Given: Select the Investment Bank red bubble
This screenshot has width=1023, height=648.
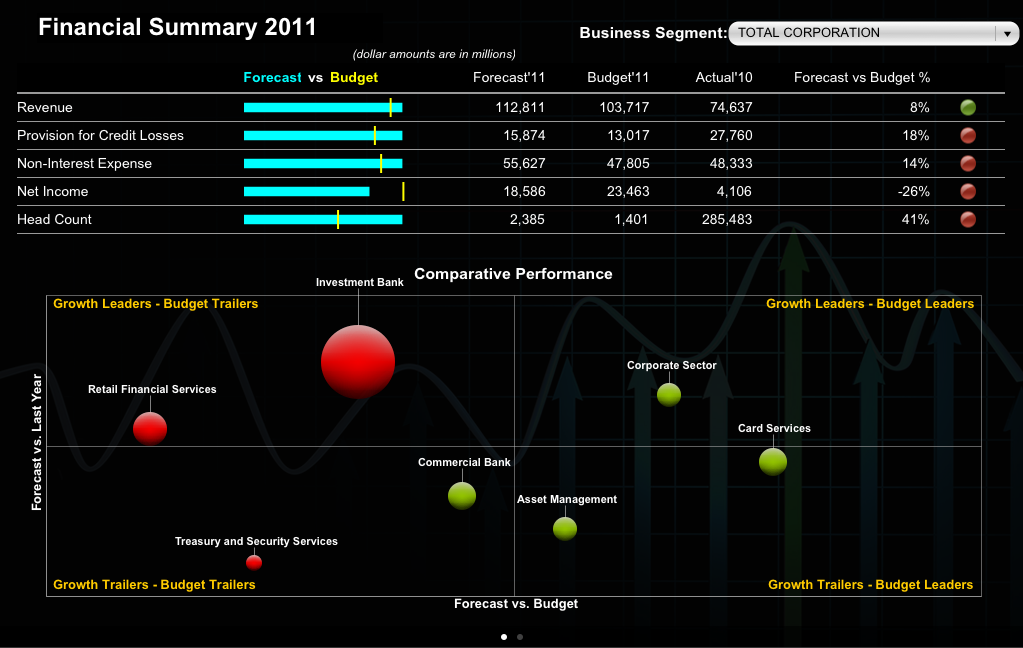Looking at the screenshot, I should 358,362.
